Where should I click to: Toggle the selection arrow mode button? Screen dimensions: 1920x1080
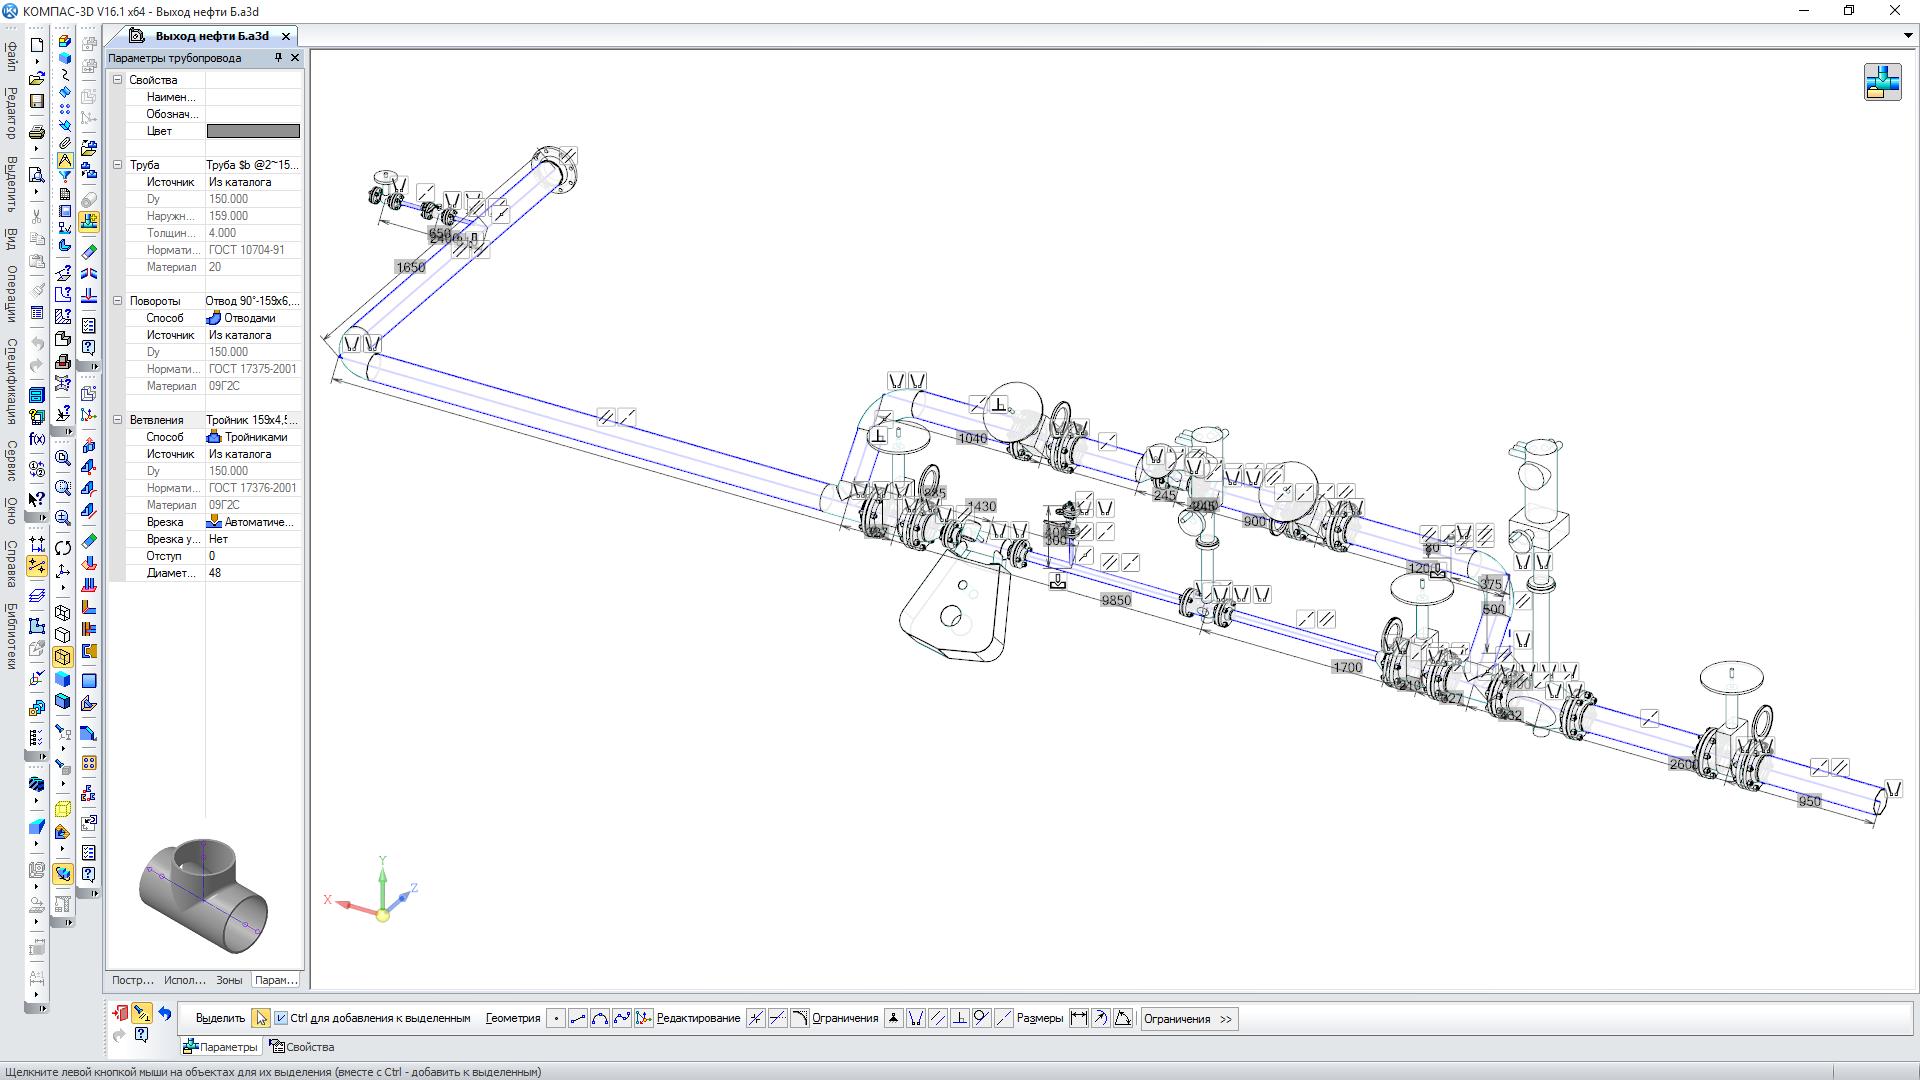[260, 1018]
